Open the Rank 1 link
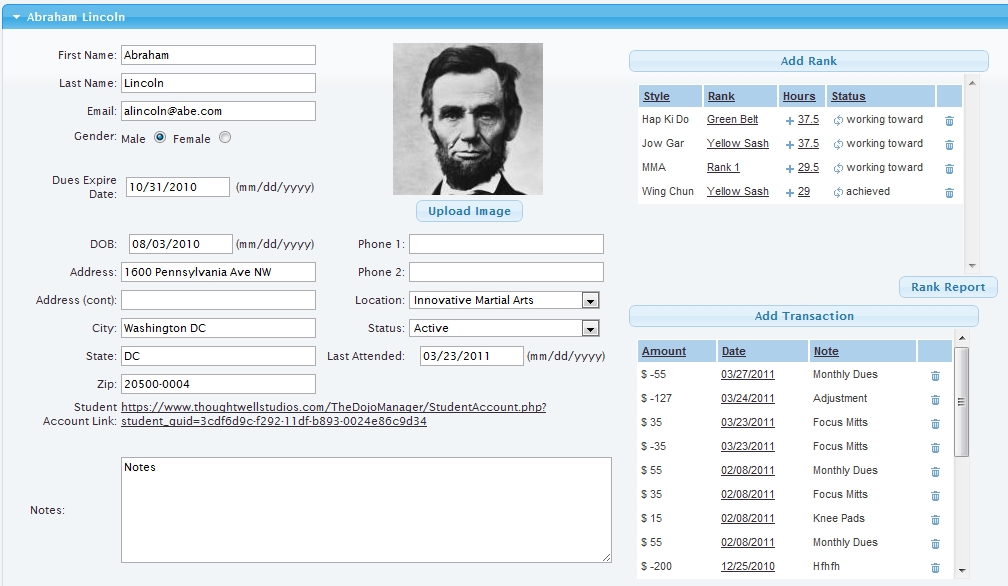The height and width of the screenshot is (586, 1008). [x=723, y=168]
